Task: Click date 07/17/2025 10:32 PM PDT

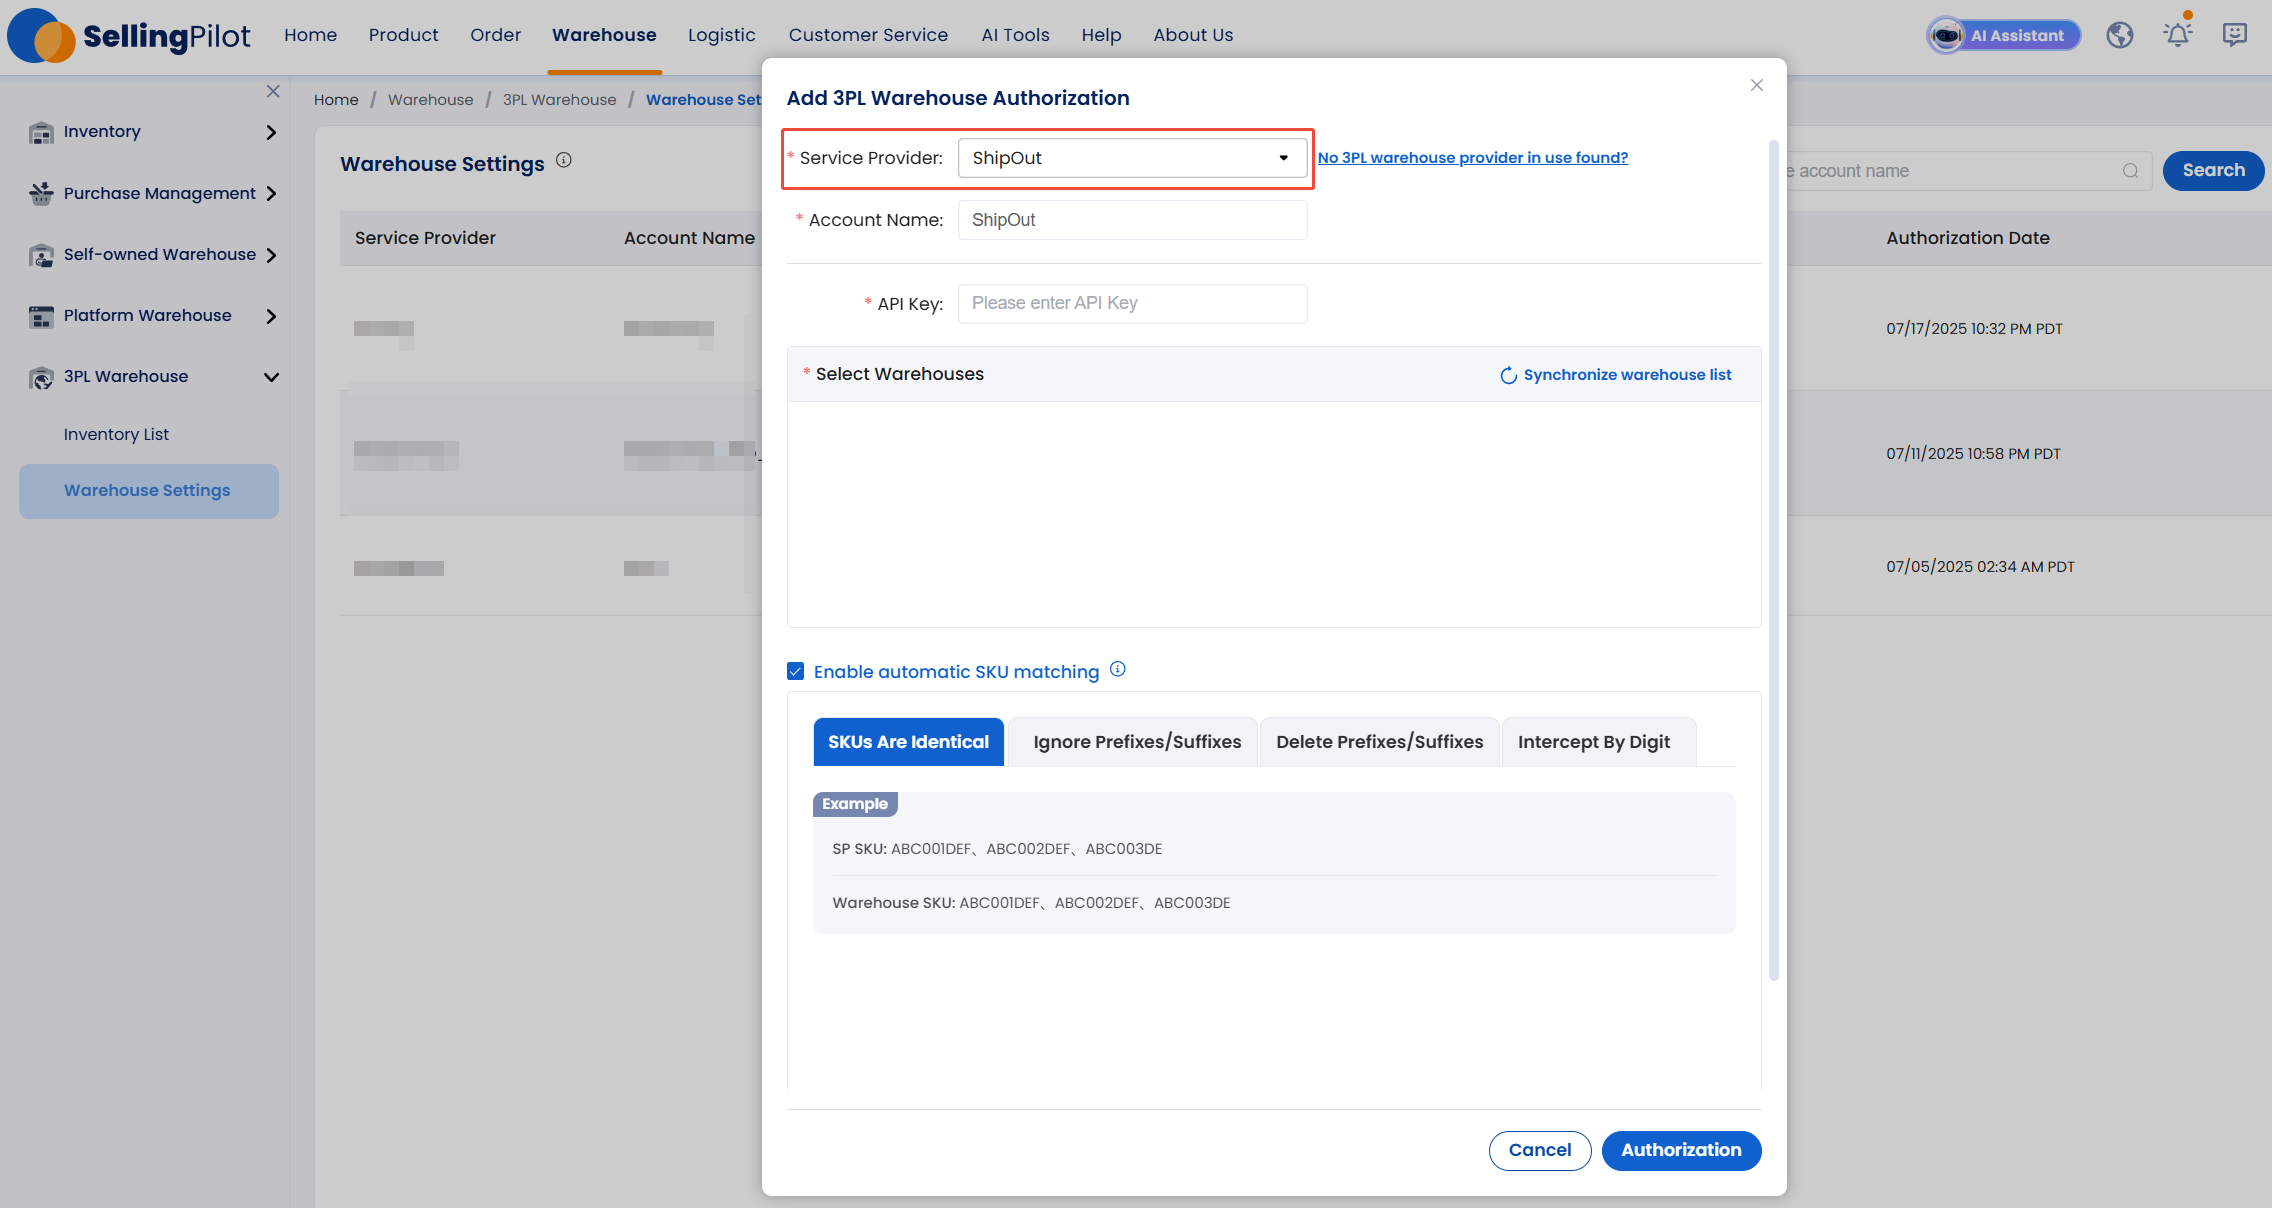Action: pyautogui.click(x=1974, y=329)
